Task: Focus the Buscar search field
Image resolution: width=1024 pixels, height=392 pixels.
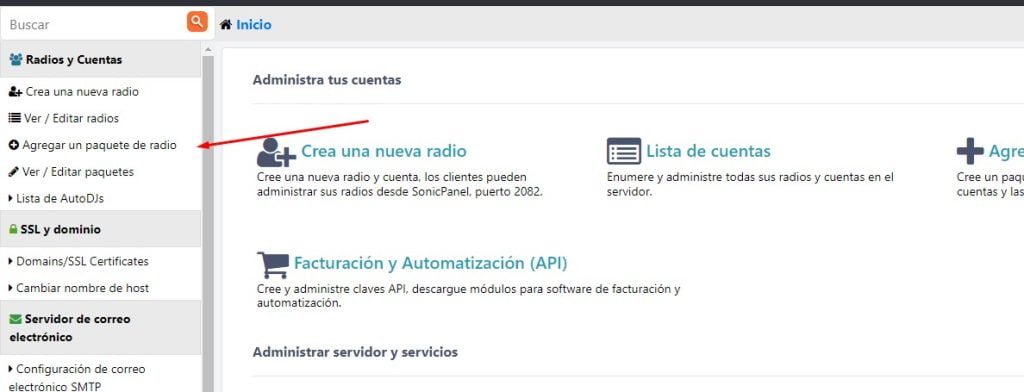Action: tap(94, 25)
